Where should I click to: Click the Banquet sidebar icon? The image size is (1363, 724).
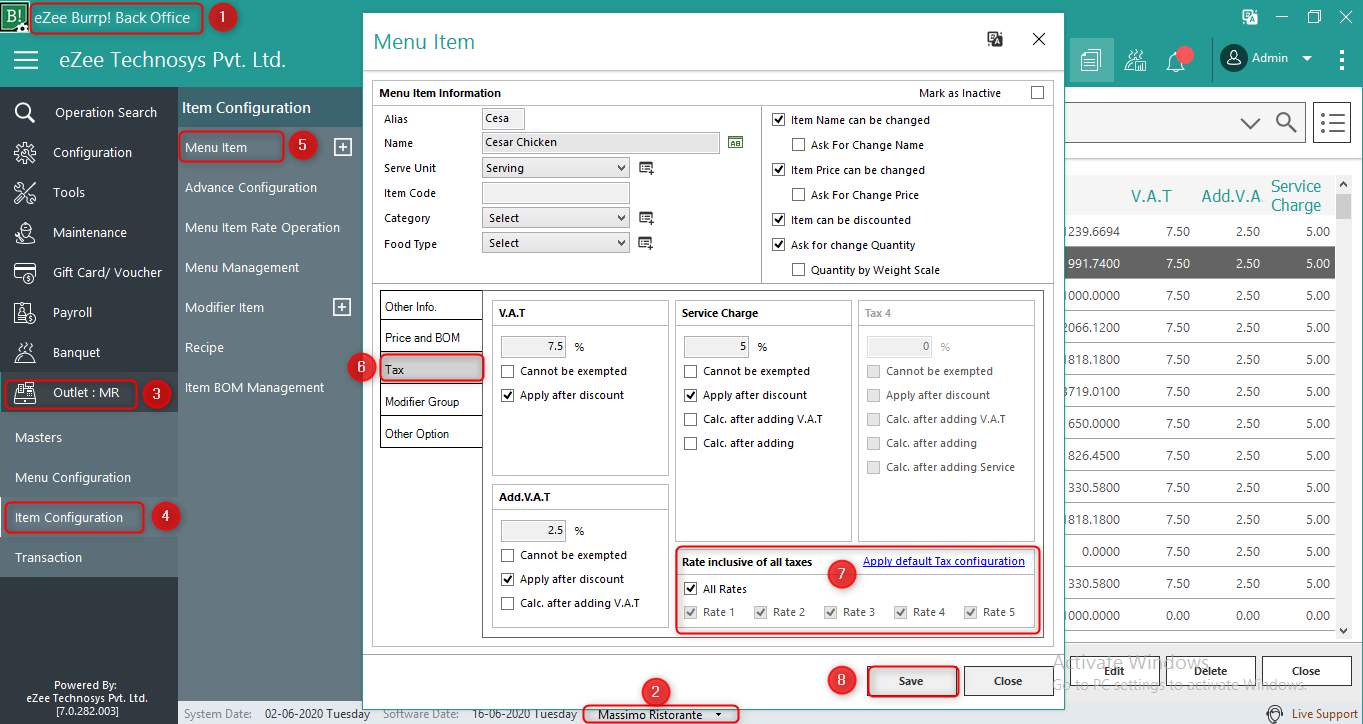[25, 352]
